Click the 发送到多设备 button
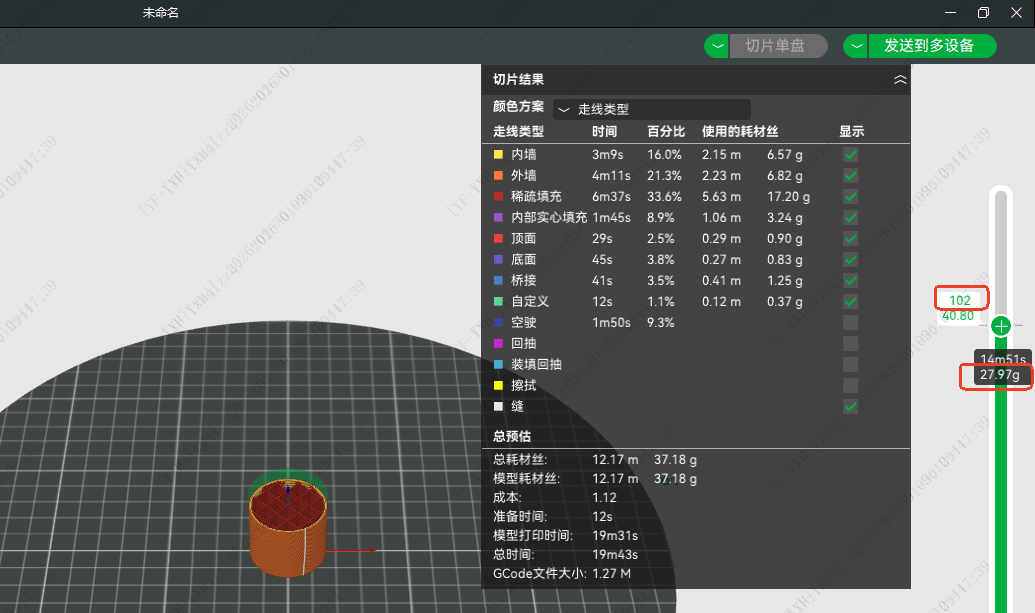The image size is (1035, 613). pyautogui.click(x=928, y=46)
